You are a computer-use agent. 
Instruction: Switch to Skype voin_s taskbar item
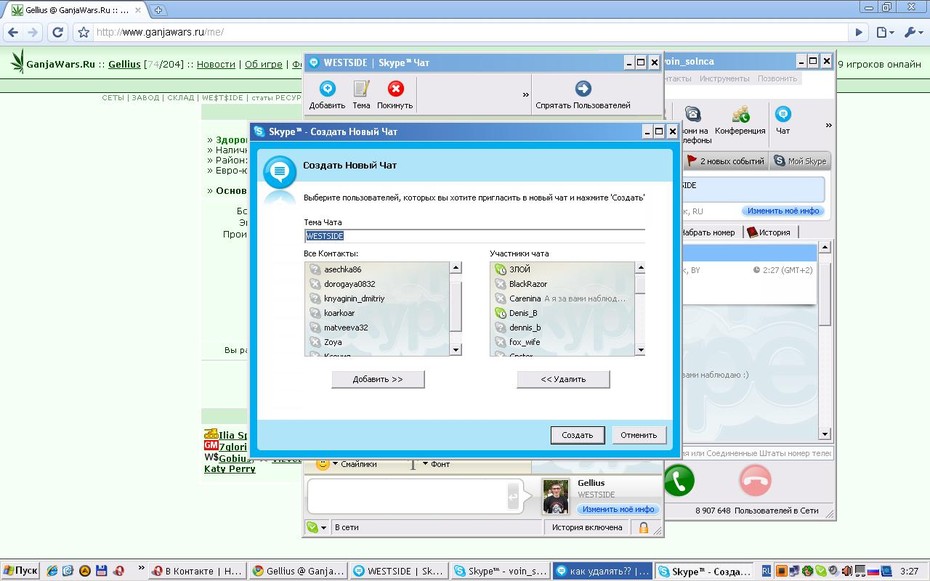click(501, 571)
